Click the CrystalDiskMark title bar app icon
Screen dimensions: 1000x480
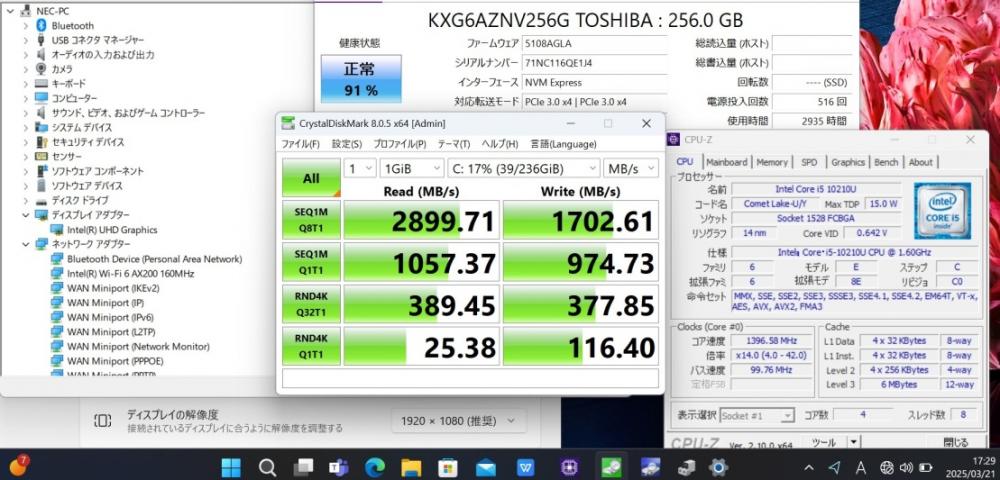(x=288, y=123)
